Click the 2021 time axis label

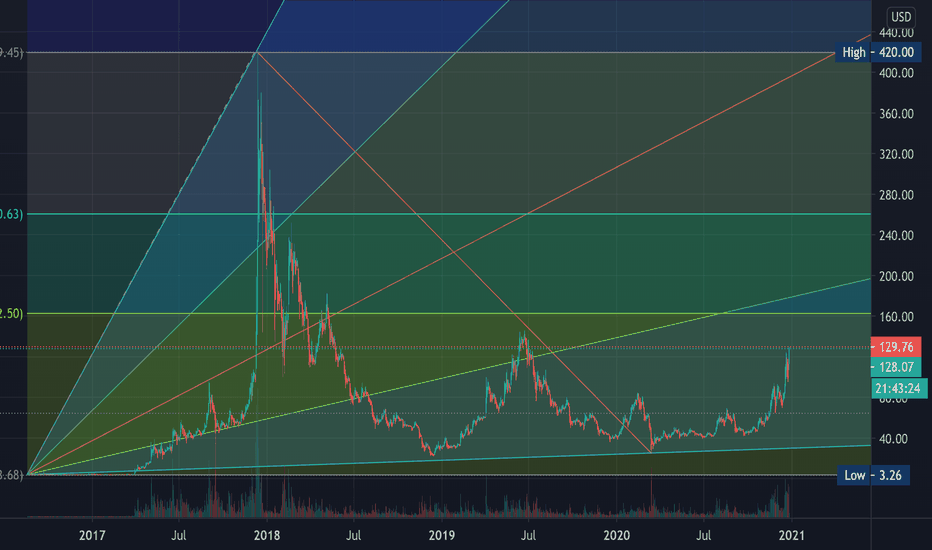[791, 535]
